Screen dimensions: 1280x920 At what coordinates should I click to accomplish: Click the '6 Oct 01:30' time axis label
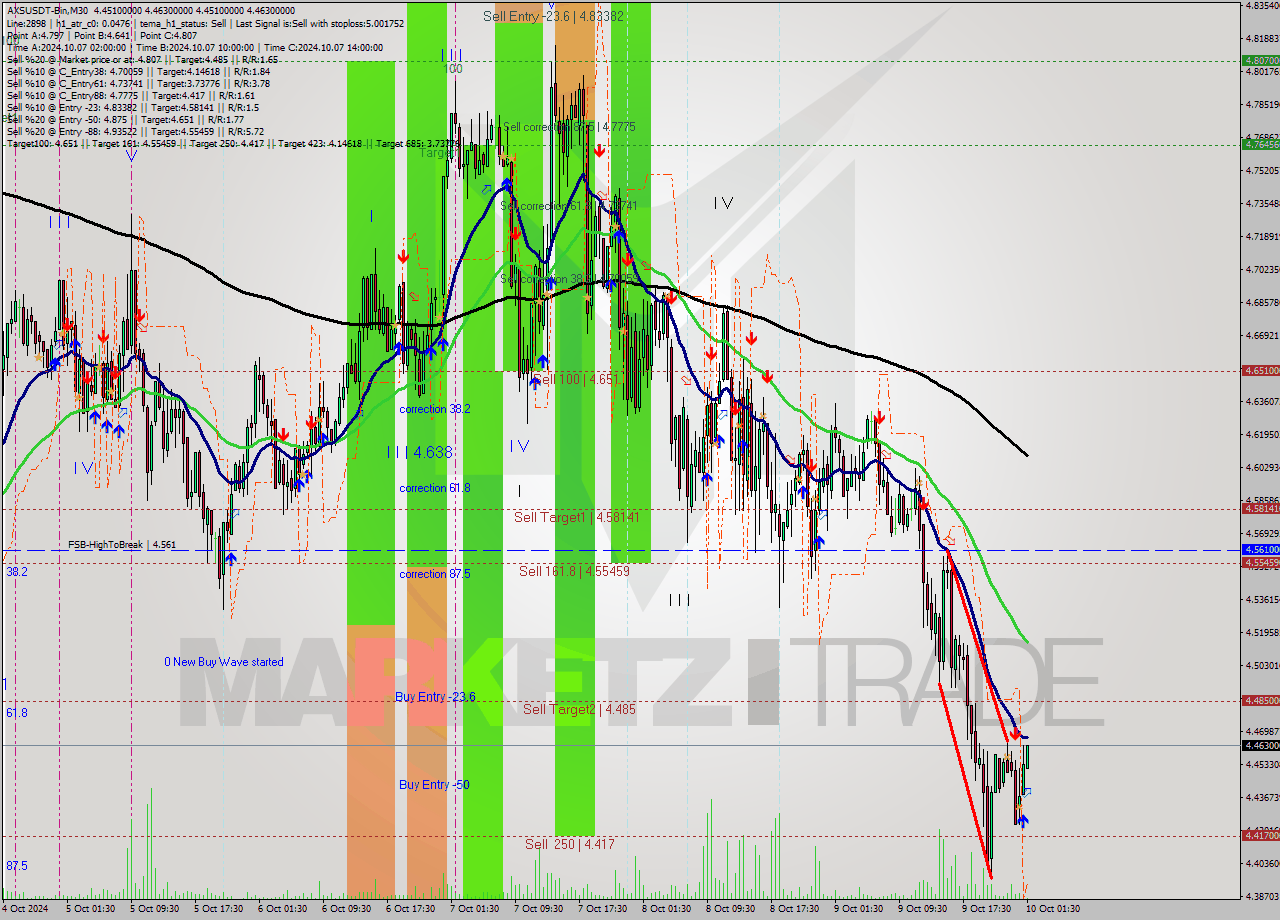[x=282, y=909]
